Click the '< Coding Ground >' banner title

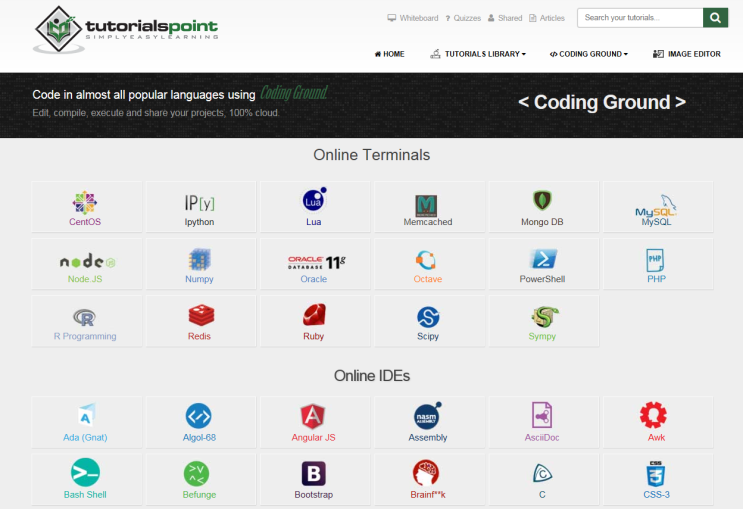(602, 102)
